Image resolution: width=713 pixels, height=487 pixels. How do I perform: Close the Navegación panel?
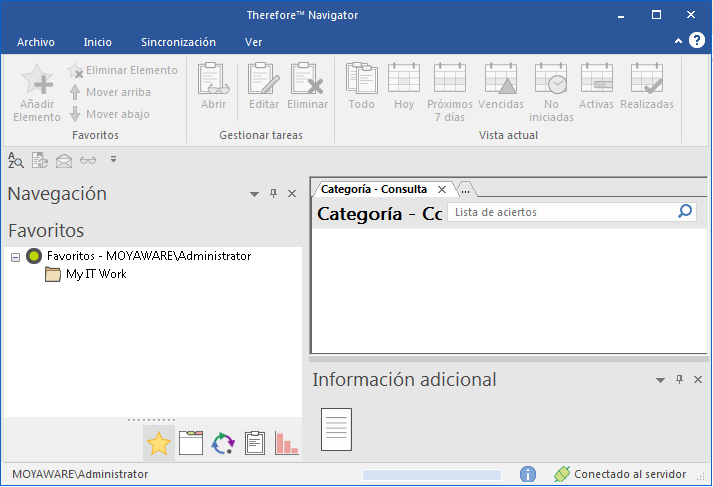(x=292, y=194)
